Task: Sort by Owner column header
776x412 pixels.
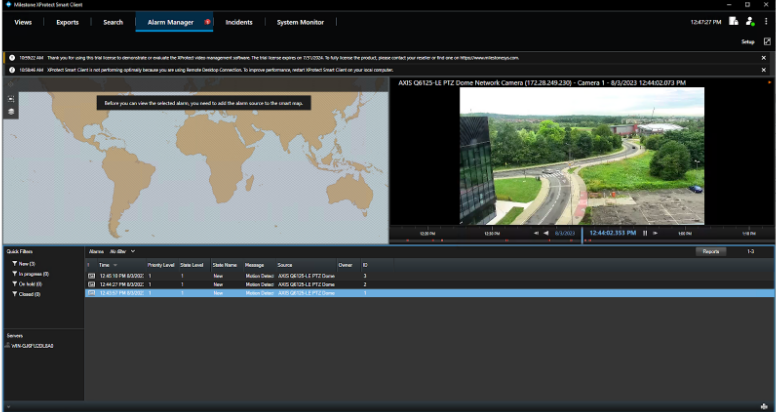Action: point(349,265)
